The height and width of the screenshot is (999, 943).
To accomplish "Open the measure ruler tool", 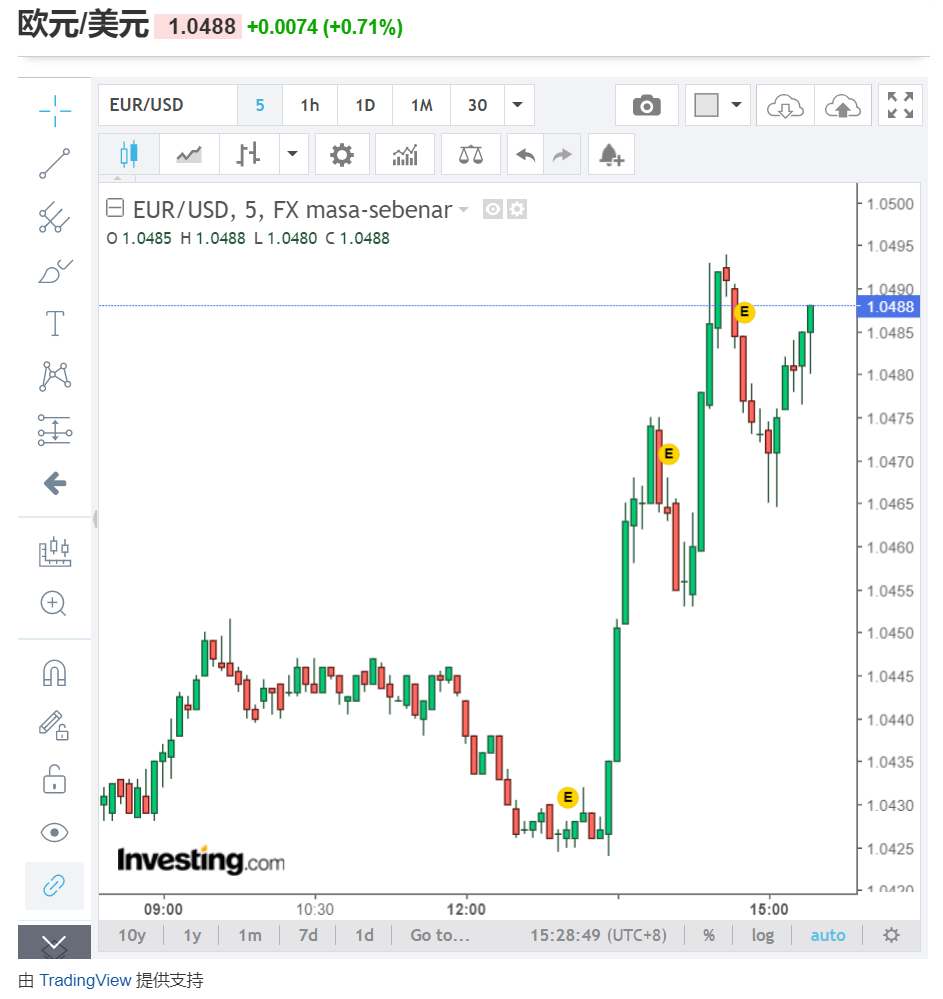I will tap(55, 552).
